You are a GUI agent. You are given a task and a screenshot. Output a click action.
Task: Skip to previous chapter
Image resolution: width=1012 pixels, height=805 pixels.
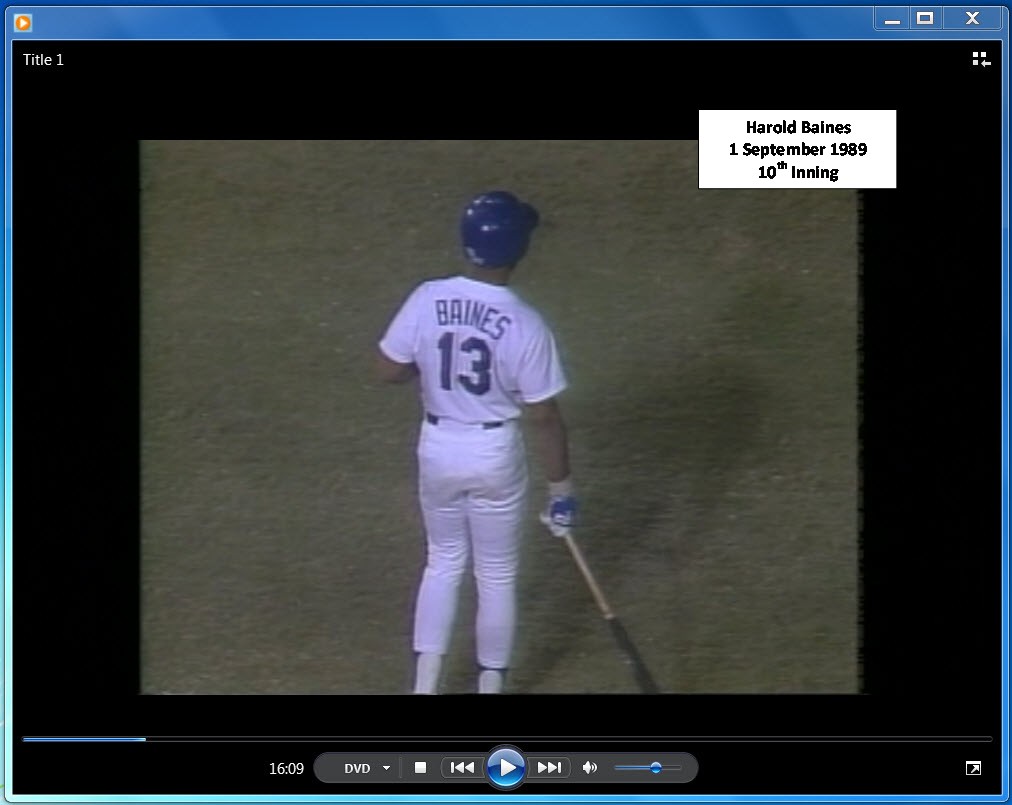click(462, 768)
